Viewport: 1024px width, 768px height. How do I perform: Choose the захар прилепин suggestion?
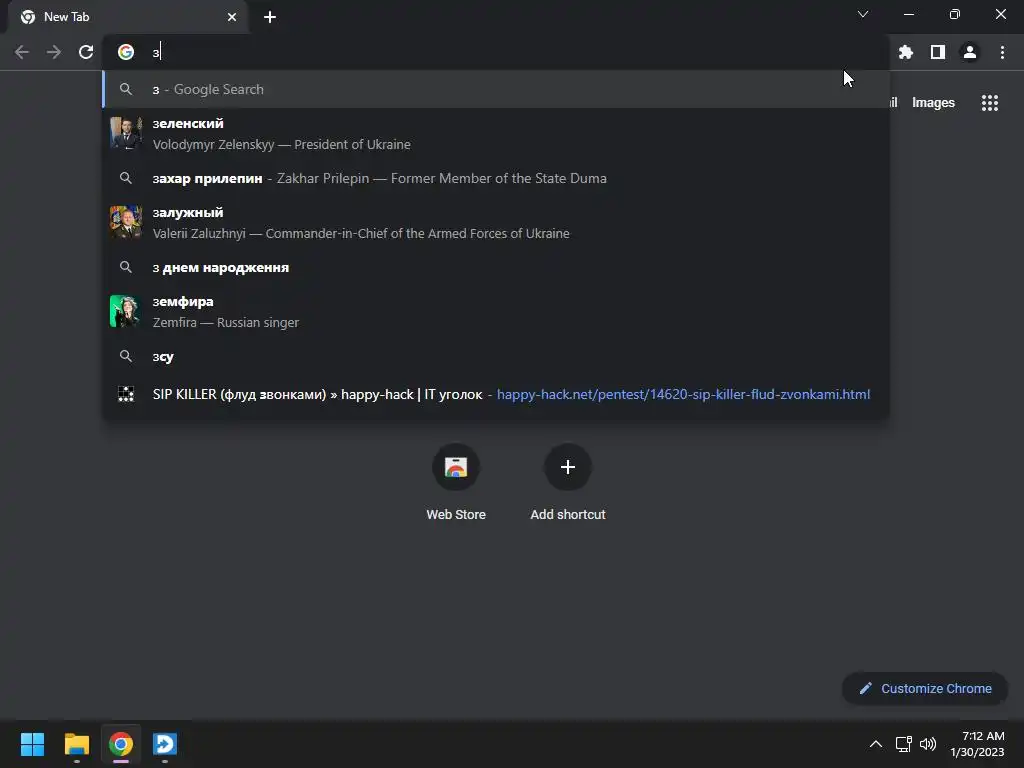coord(496,178)
